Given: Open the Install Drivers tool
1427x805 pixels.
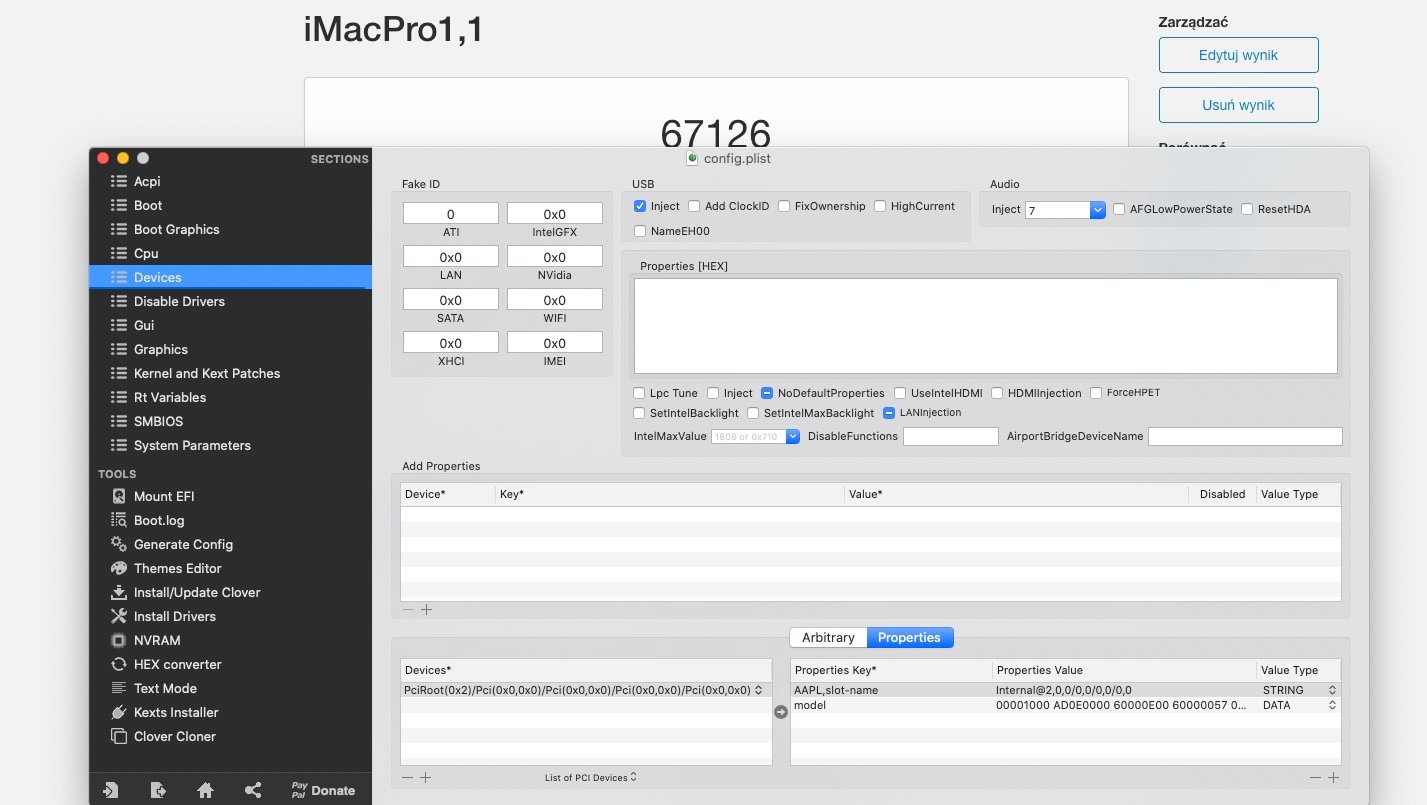Looking at the screenshot, I should pos(174,617).
